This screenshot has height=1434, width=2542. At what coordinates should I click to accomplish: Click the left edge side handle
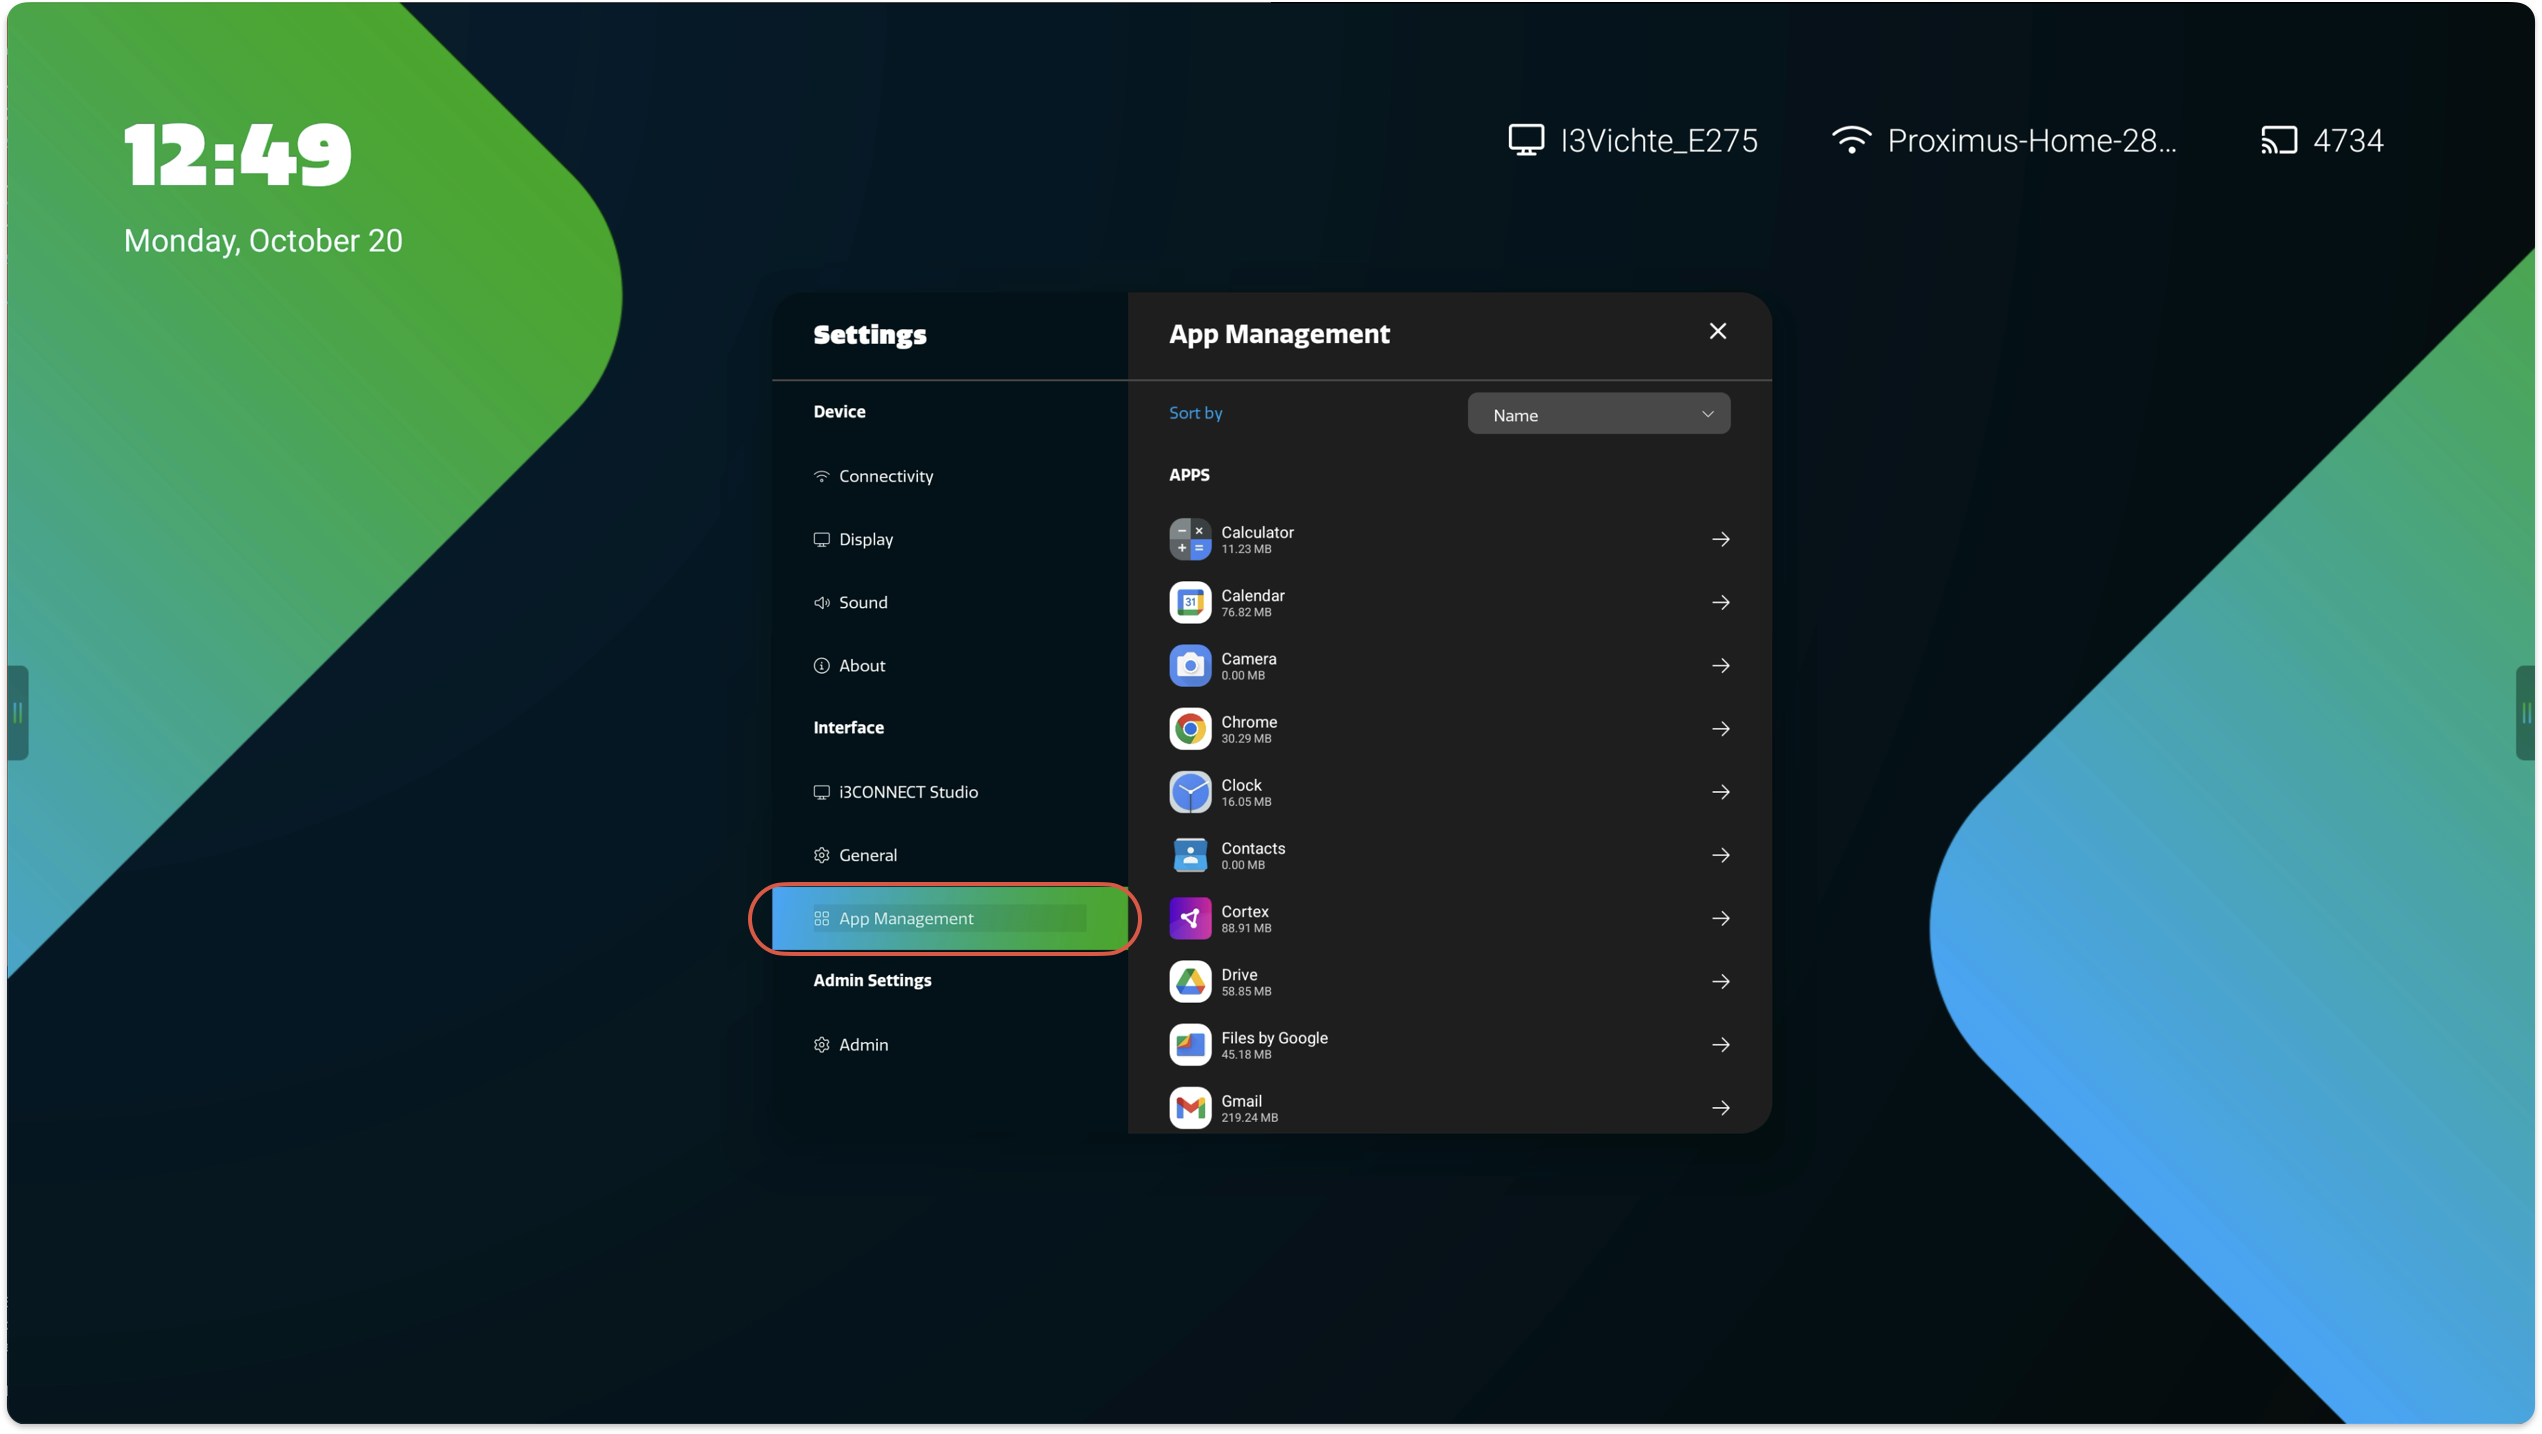[x=17, y=713]
